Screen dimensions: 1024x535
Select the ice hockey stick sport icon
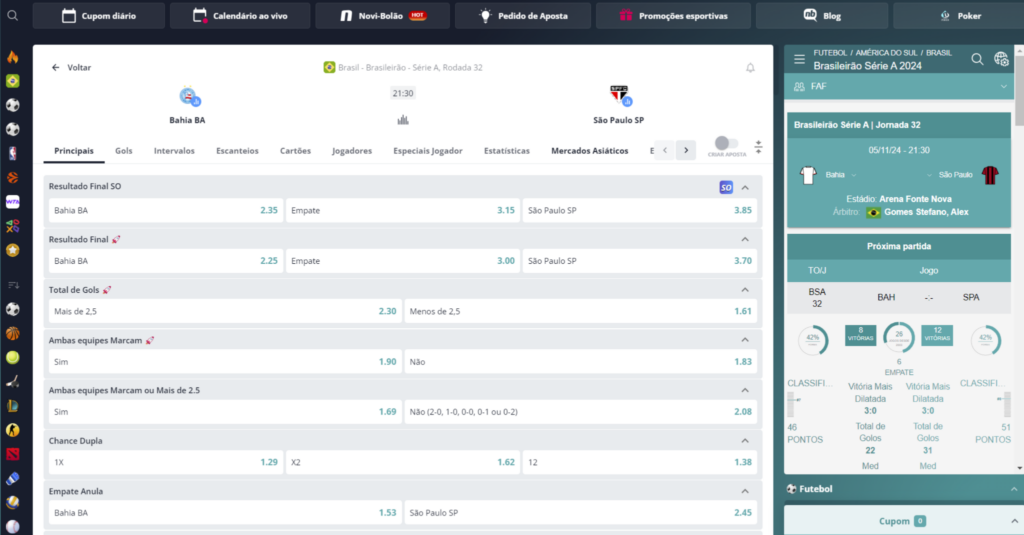[12, 381]
